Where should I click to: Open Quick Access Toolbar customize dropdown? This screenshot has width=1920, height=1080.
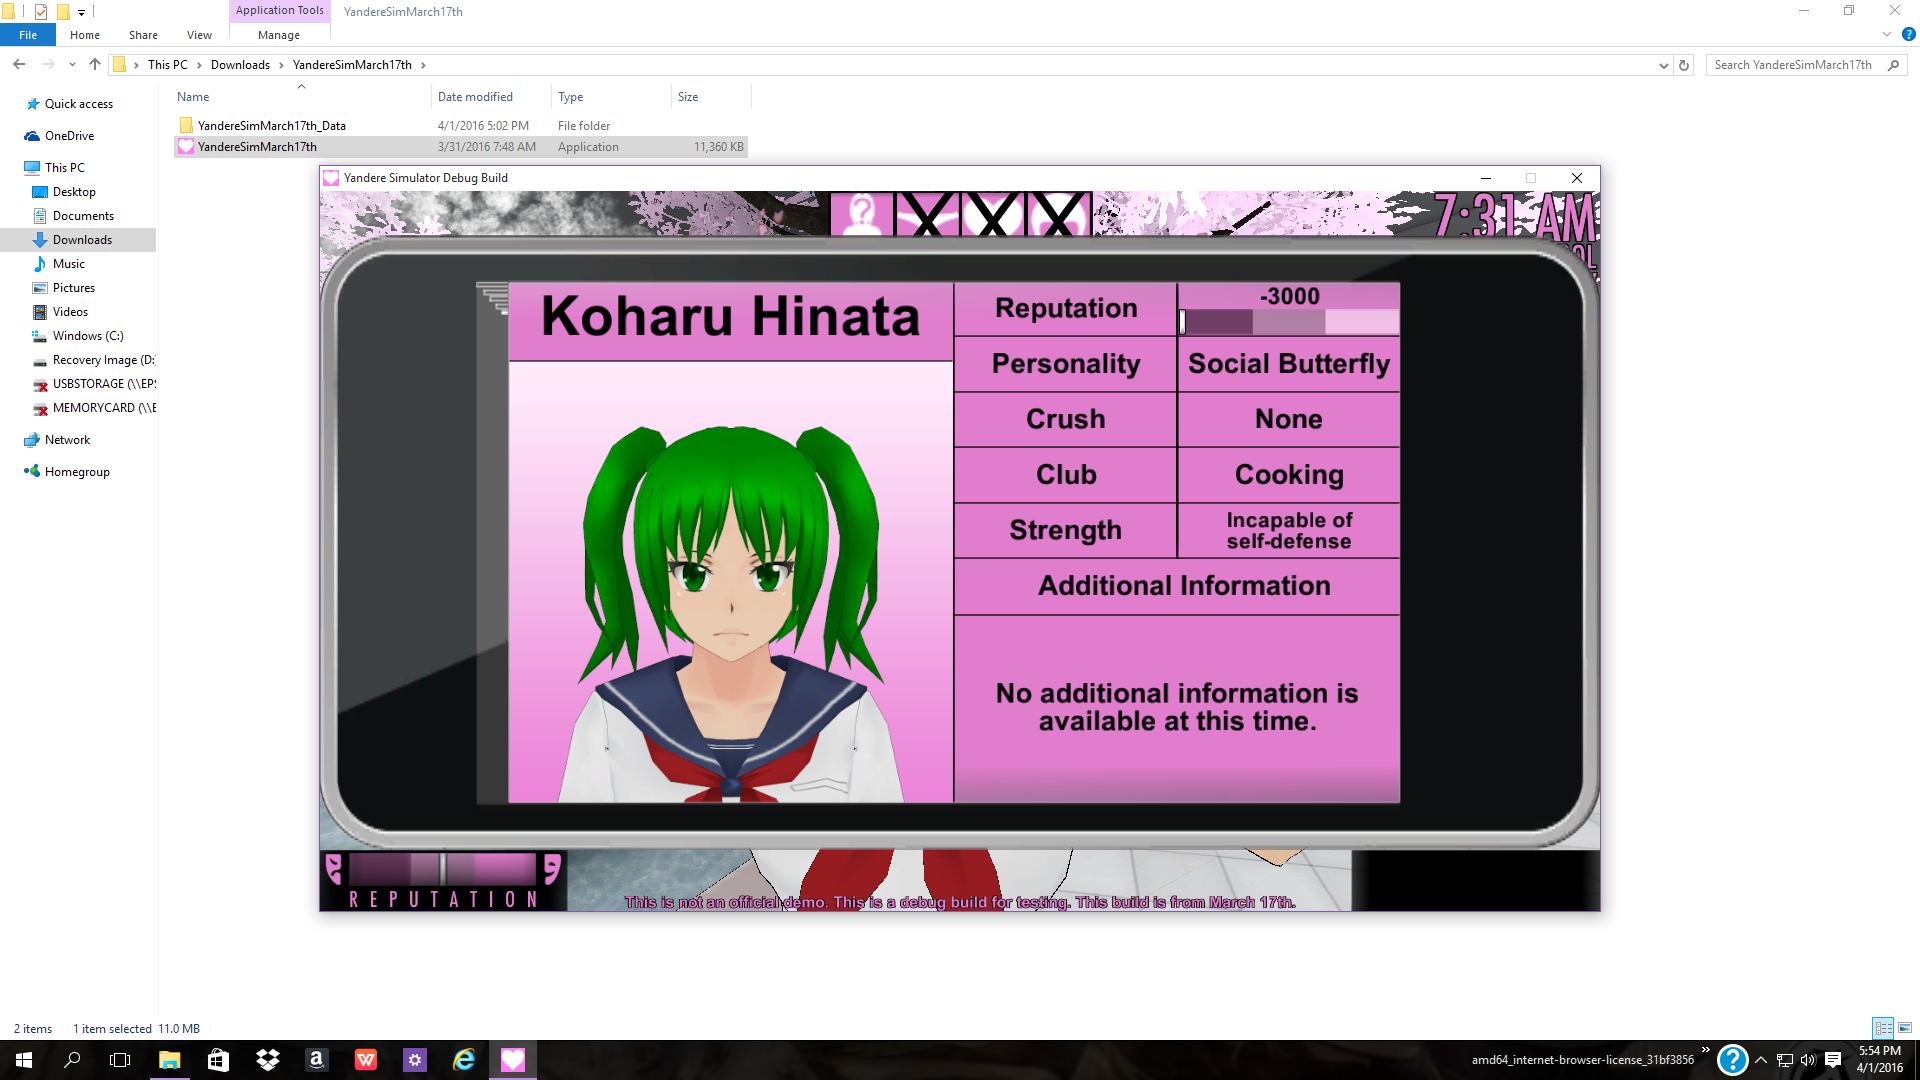coord(81,12)
